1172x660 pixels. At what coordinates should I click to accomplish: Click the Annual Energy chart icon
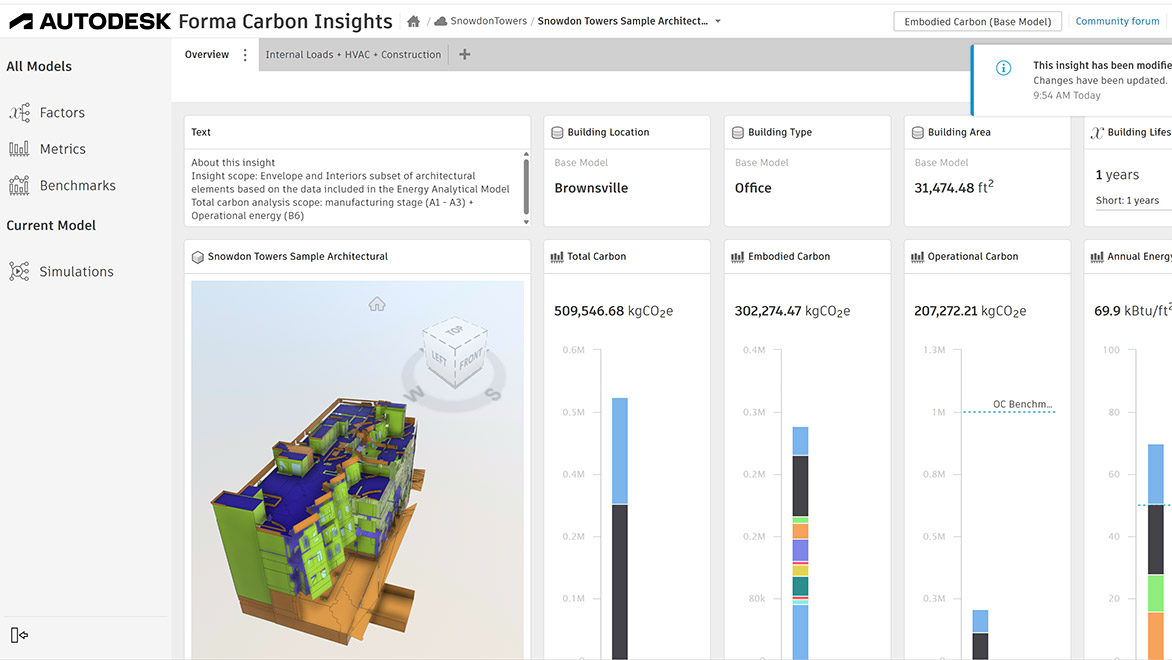(x=1097, y=257)
